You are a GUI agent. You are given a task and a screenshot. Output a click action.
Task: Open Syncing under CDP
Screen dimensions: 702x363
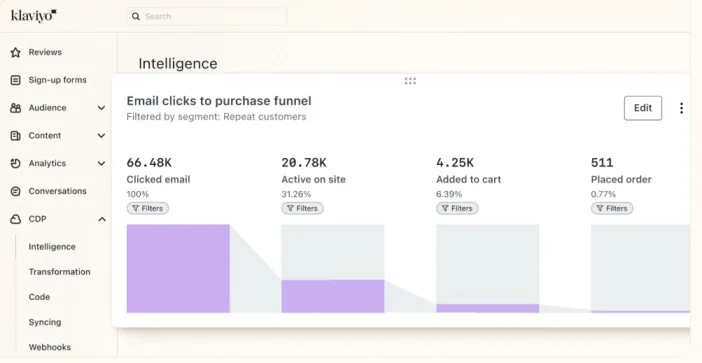click(45, 322)
